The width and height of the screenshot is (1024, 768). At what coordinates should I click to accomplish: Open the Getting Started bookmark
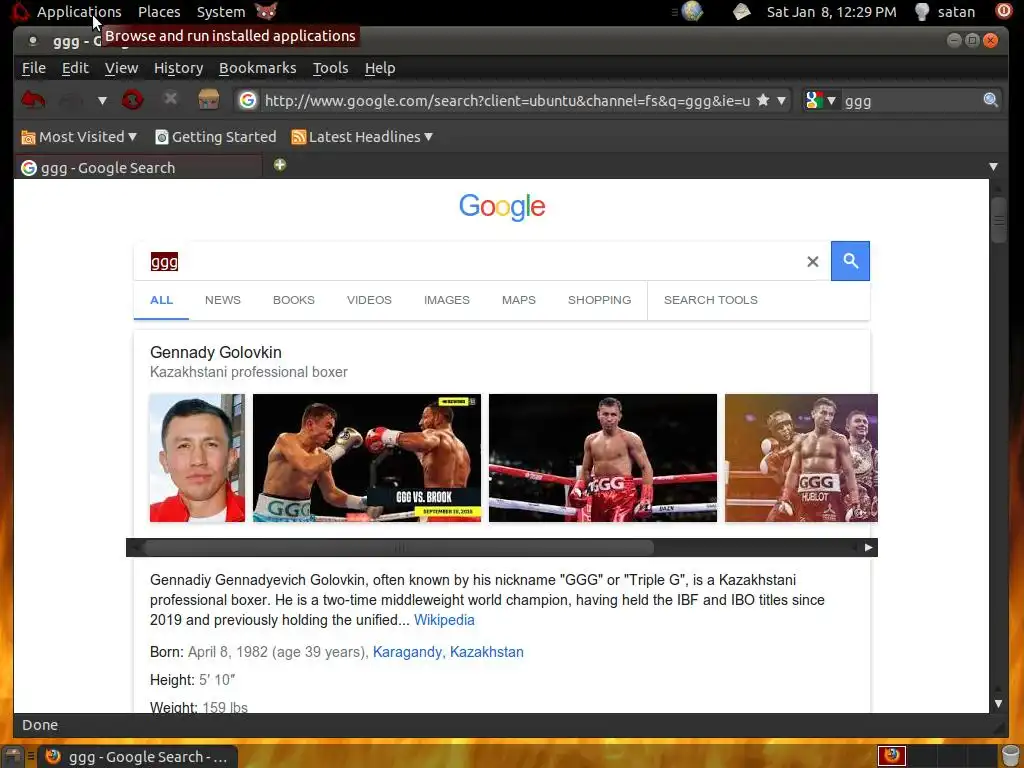pyautogui.click(x=216, y=136)
